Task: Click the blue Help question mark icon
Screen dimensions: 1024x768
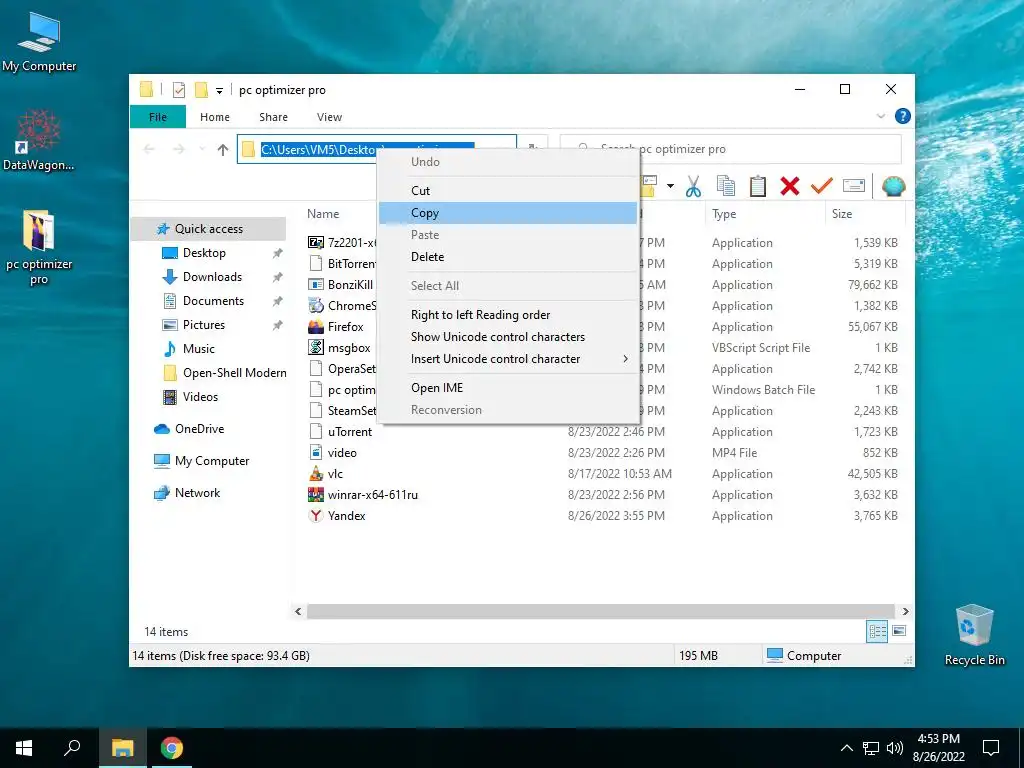Action: coord(903,116)
